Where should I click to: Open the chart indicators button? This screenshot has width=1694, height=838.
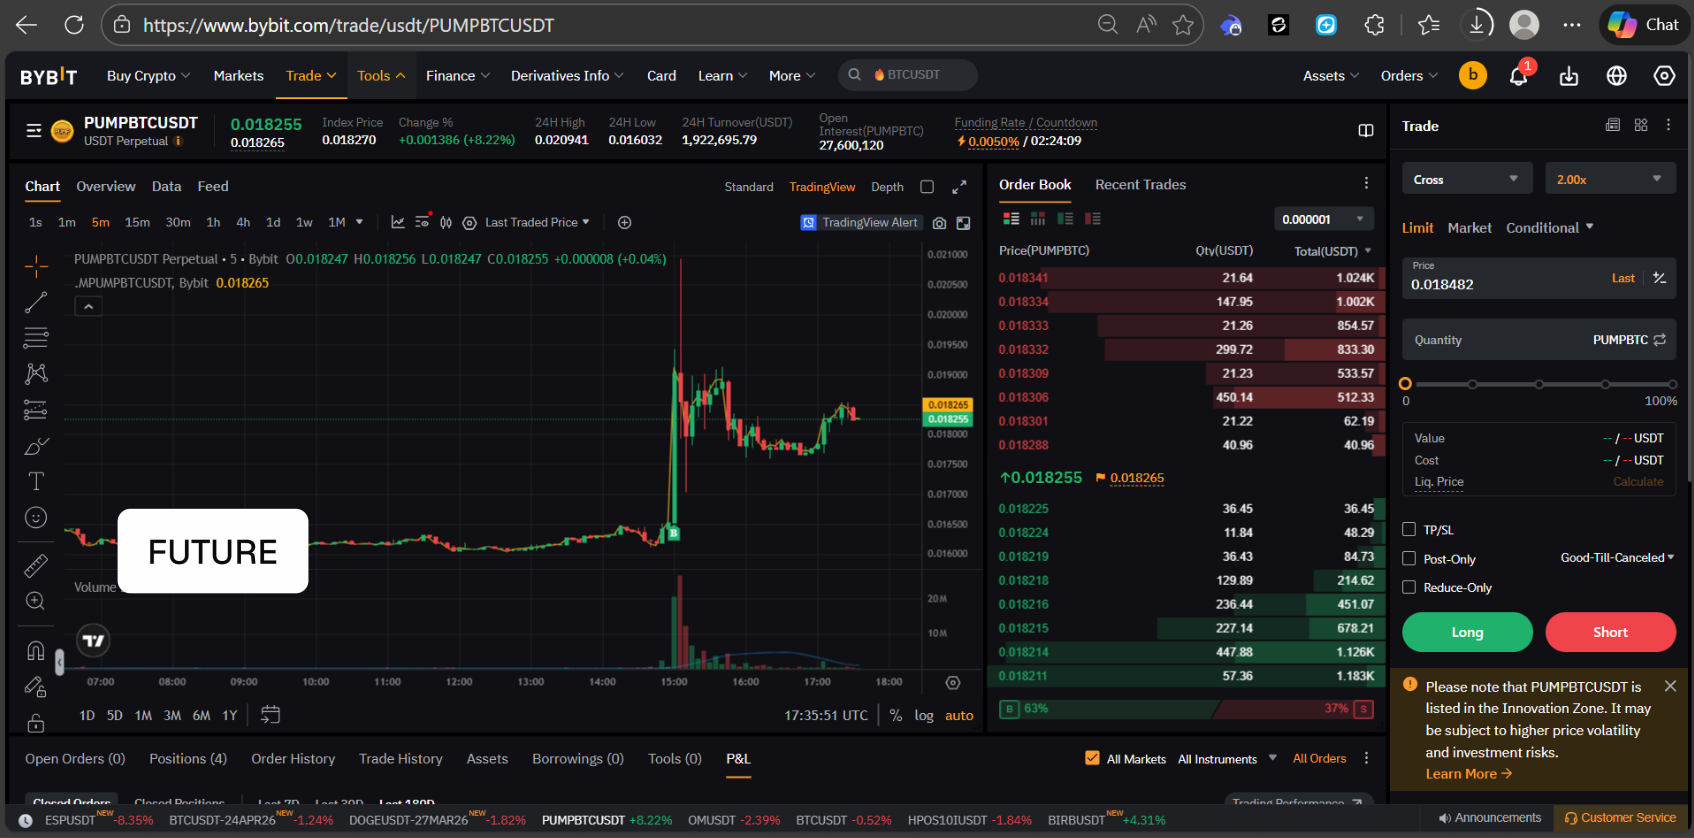tap(397, 222)
